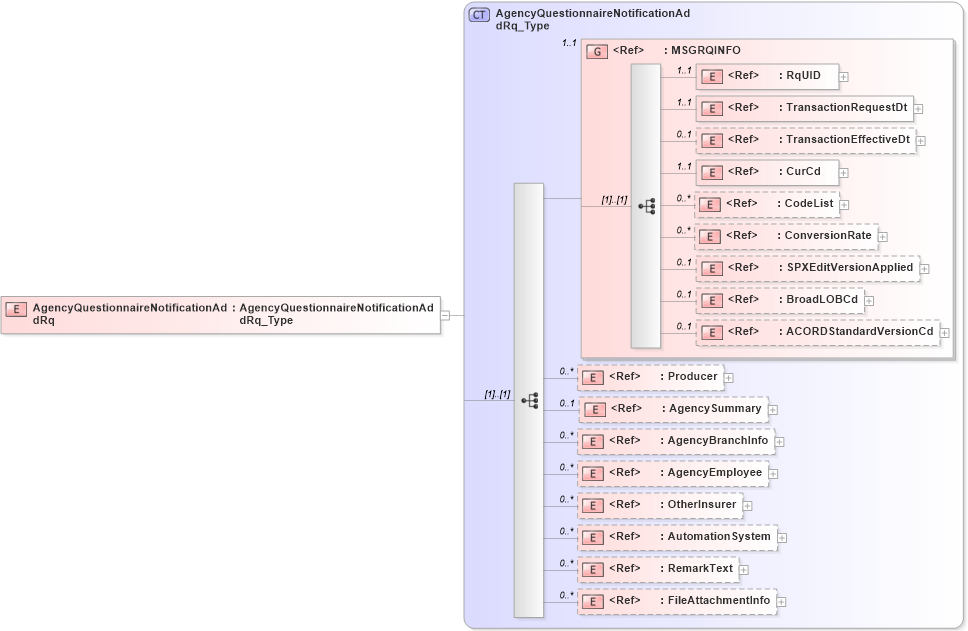The image size is (968, 631).
Task: Expand the ACORDStandardVersionCd element
Action: pyautogui.click(x=946, y=331)
